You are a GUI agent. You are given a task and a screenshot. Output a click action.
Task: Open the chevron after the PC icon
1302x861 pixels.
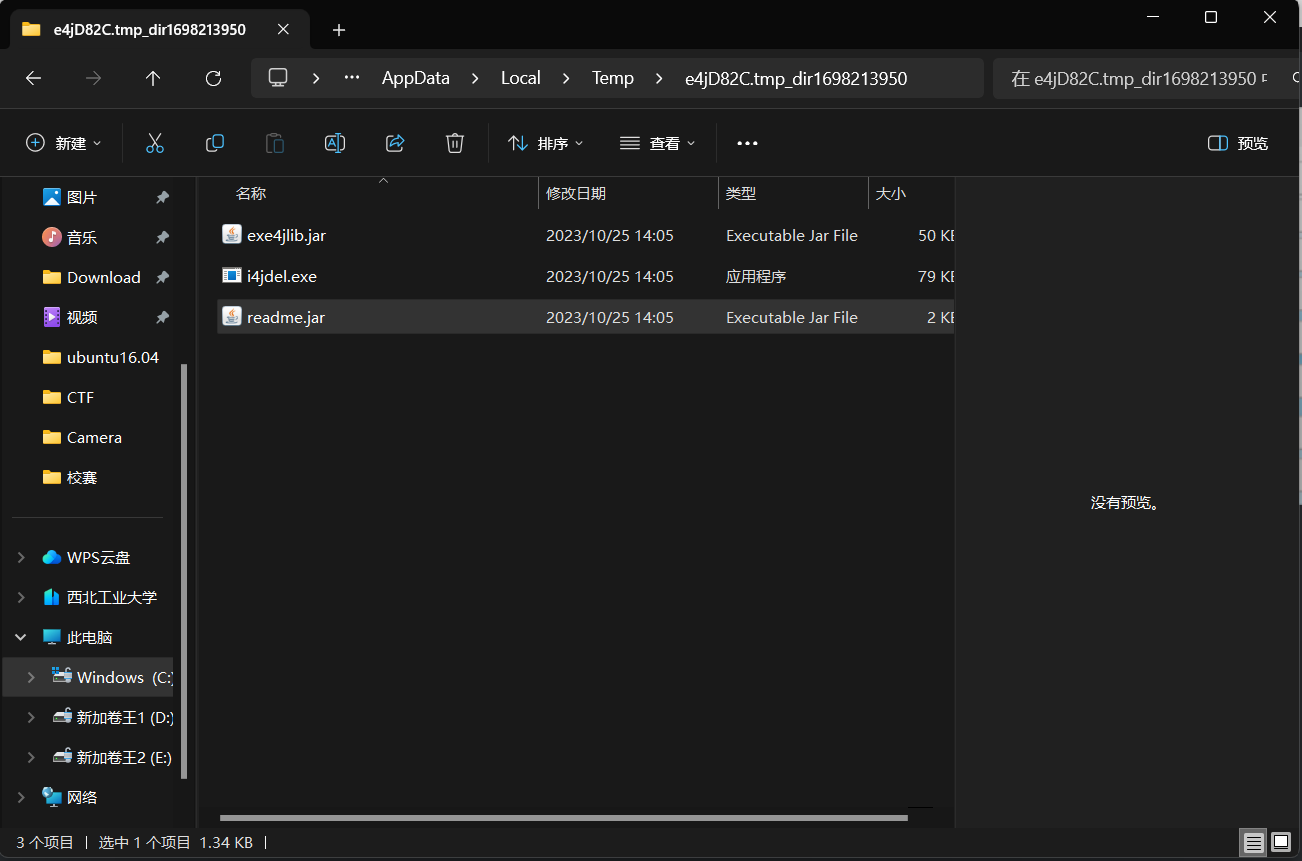click(316, 78)
